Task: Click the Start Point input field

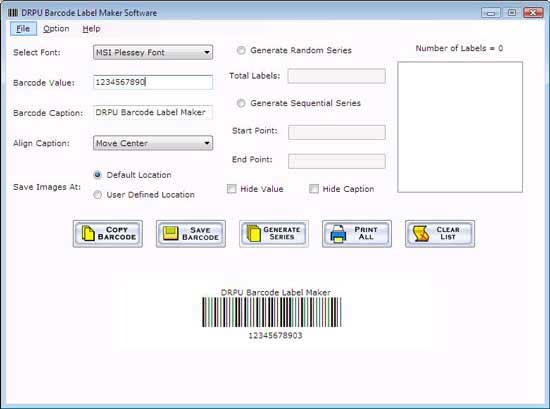Action: [x=337, y=132]
